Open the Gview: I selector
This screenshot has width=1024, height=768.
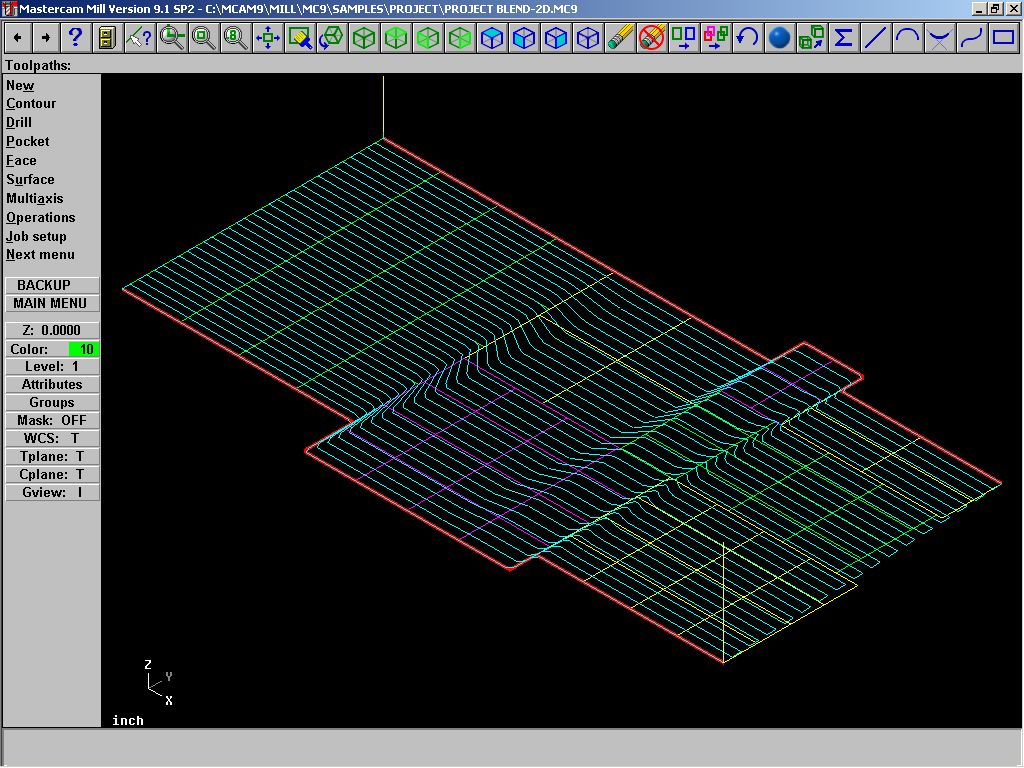point(52,492)
